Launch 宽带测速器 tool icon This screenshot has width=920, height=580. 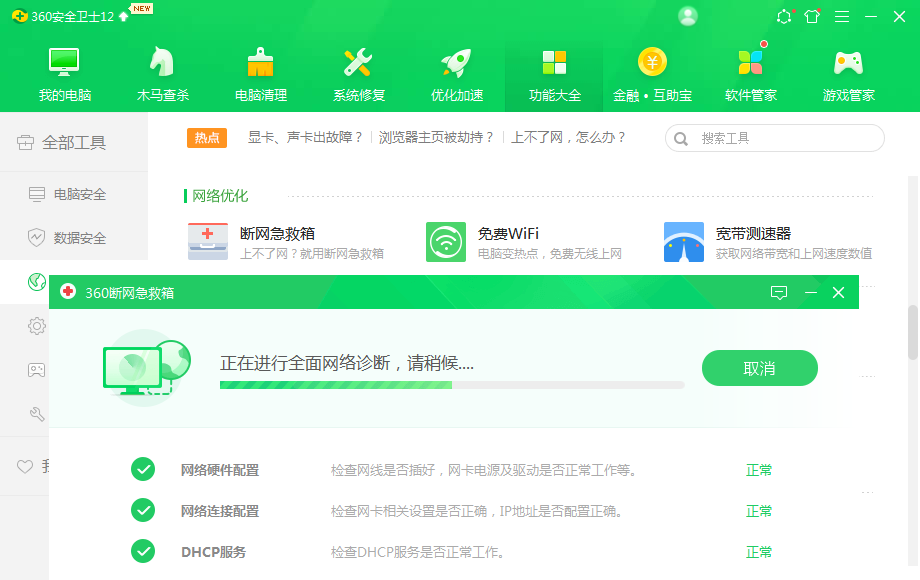(x=684, y=242)
